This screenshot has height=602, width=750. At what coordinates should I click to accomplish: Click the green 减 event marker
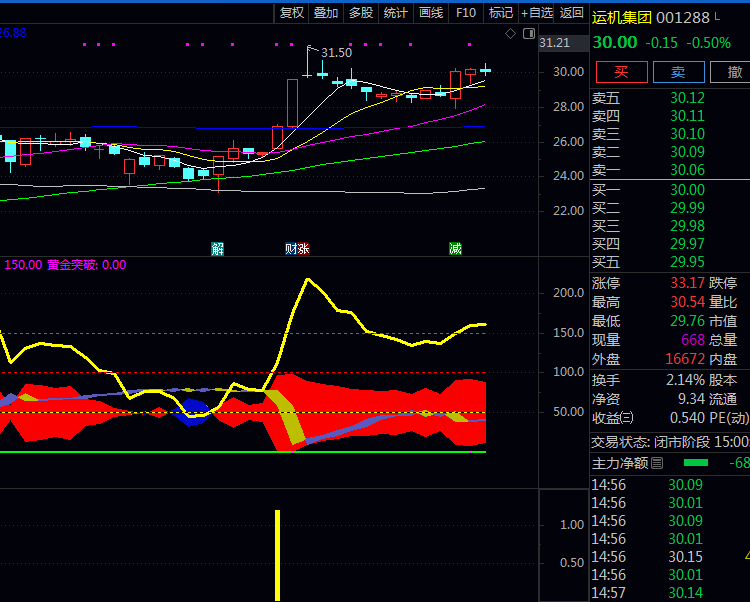pos(455,248)
